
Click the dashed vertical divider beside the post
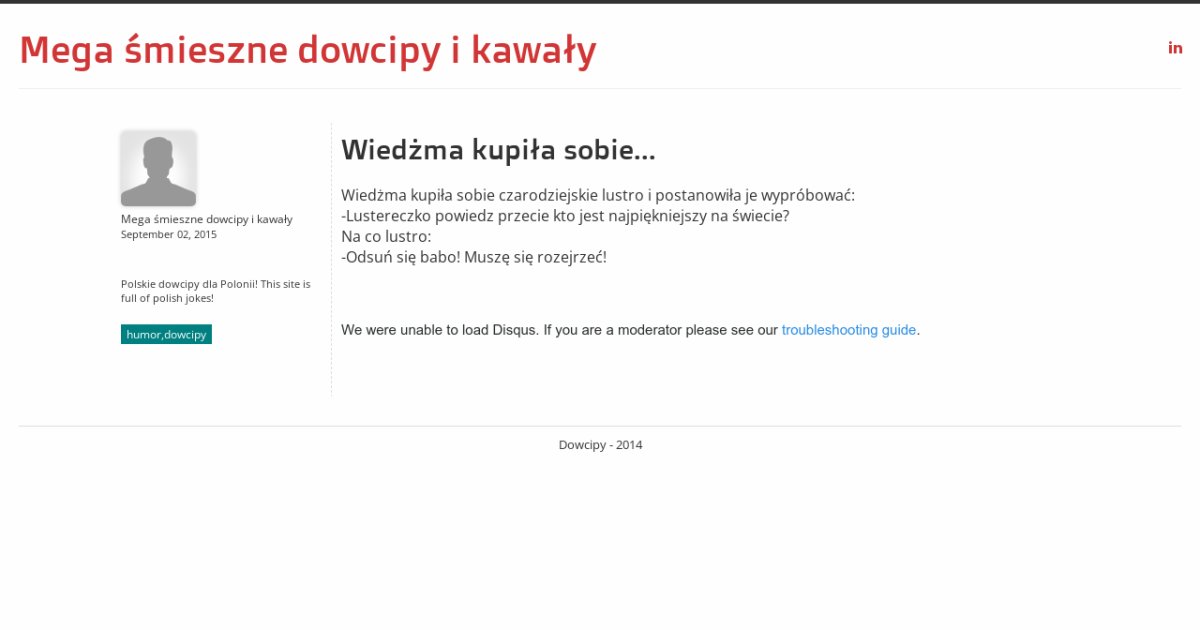[331, 260]
